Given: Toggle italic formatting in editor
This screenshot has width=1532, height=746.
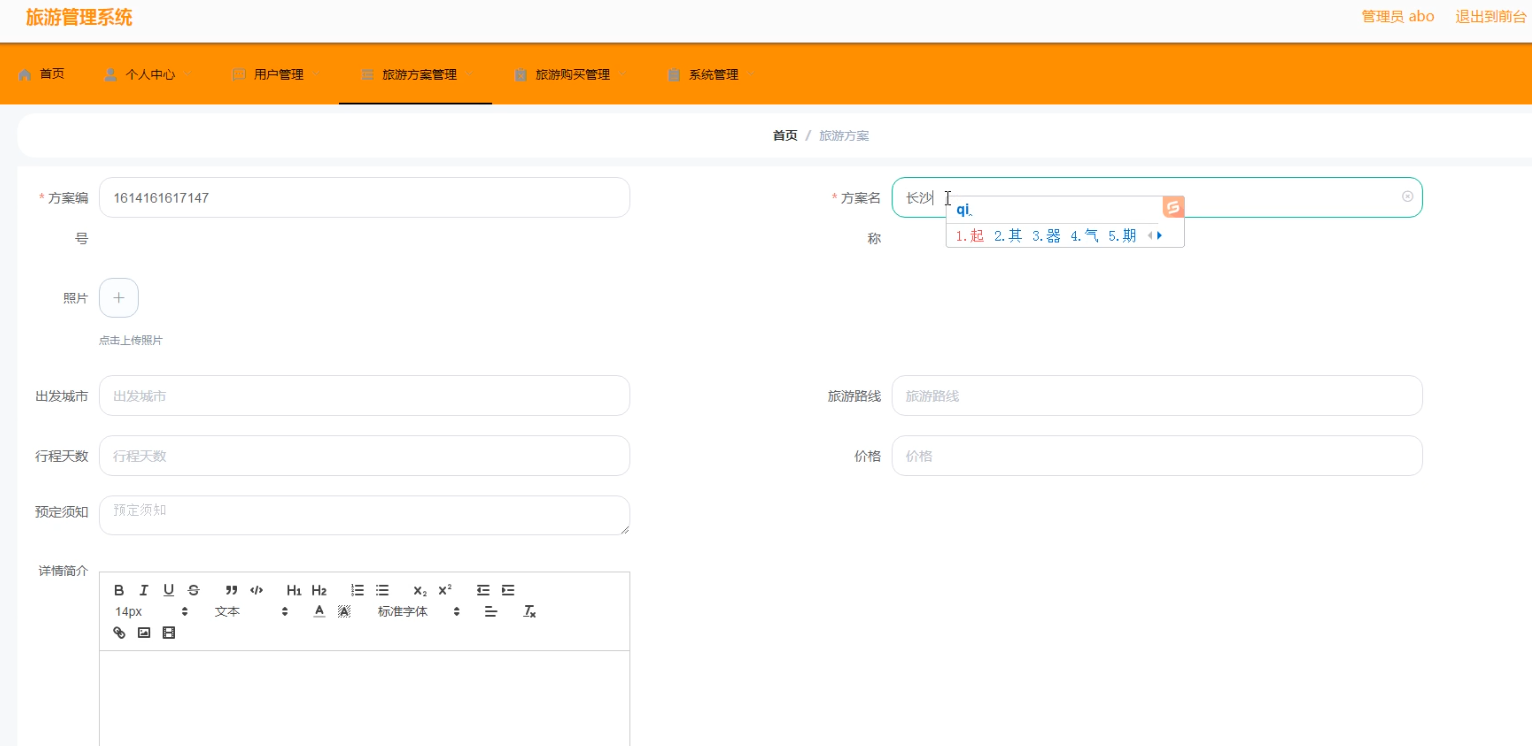Looking at the screenshot, I should coord(144,590).
